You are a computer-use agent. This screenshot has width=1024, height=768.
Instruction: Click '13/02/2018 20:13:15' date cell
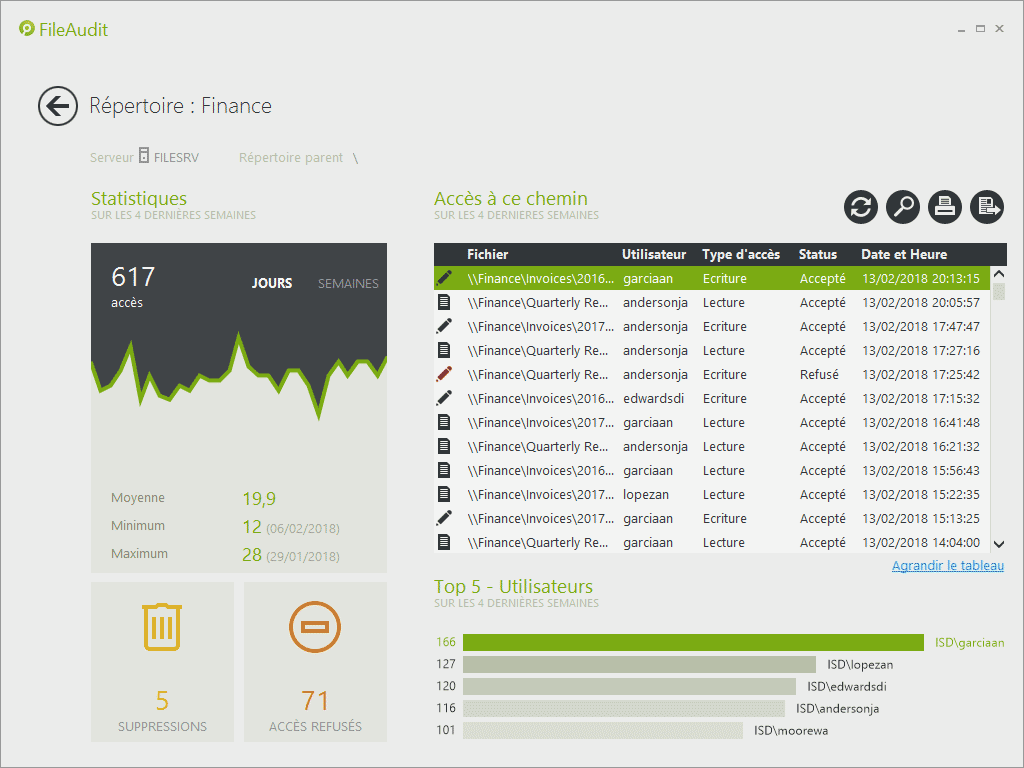(921, 278)
